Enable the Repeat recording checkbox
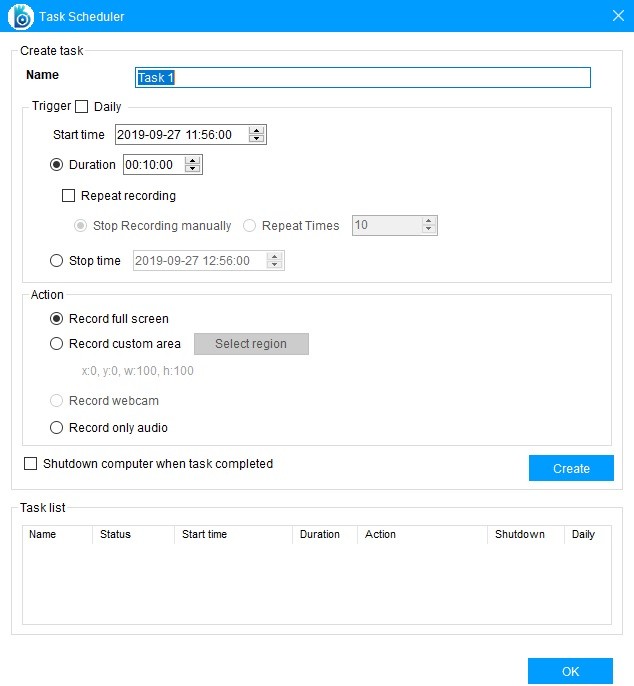This screenshot has width=634, height=686. coord(69,196)
